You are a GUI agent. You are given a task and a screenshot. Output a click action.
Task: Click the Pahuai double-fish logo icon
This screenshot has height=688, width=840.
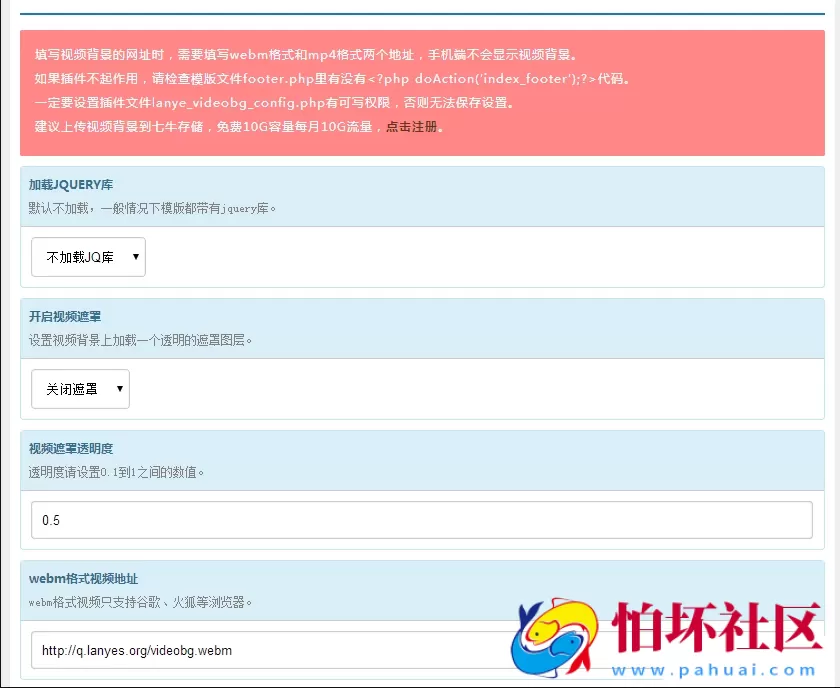point(550,638)
